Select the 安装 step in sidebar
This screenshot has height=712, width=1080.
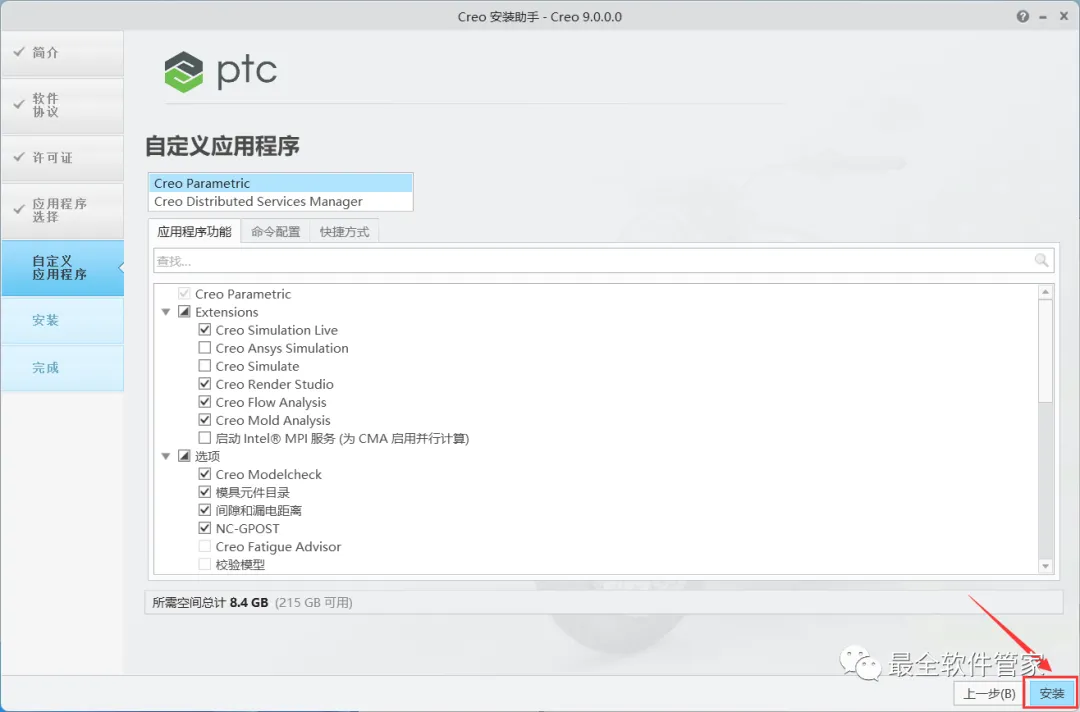tap(62, 320)
